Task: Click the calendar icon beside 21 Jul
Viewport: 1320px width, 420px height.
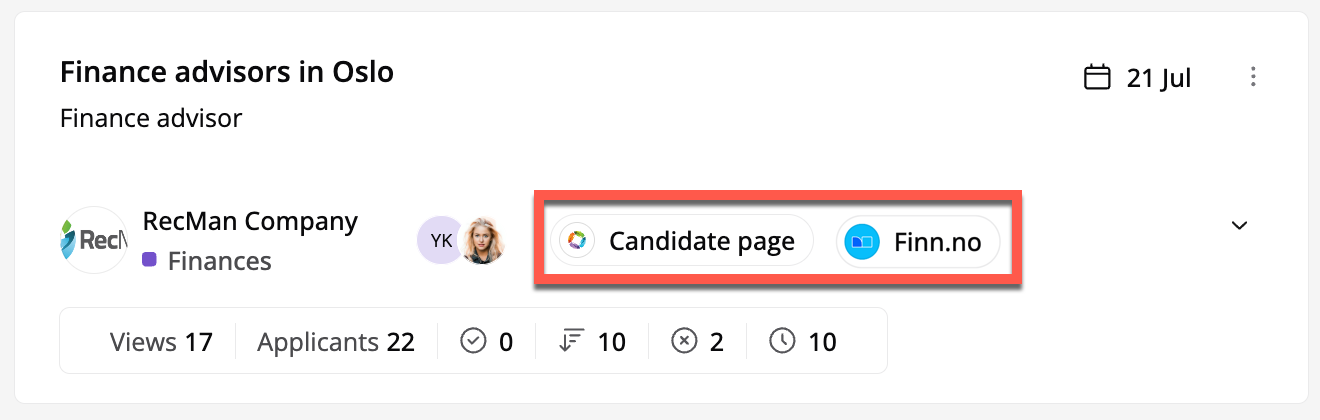Action: click(1098, 78)
